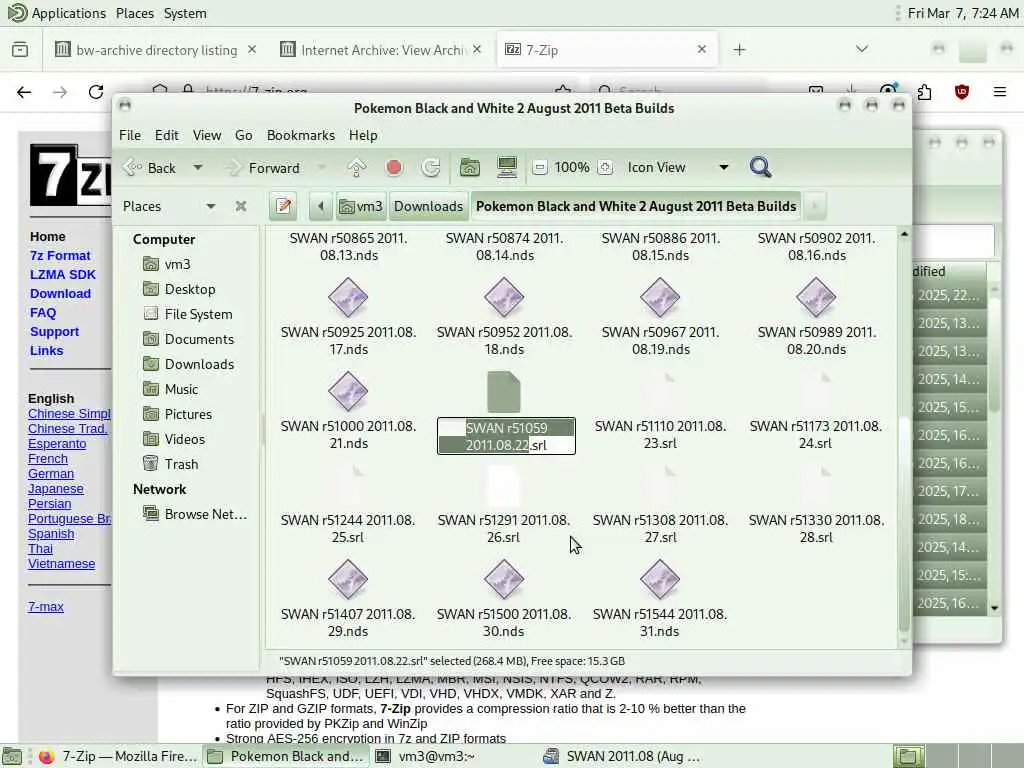
Task: Open the File menu
Action: (x=130, y=135)
